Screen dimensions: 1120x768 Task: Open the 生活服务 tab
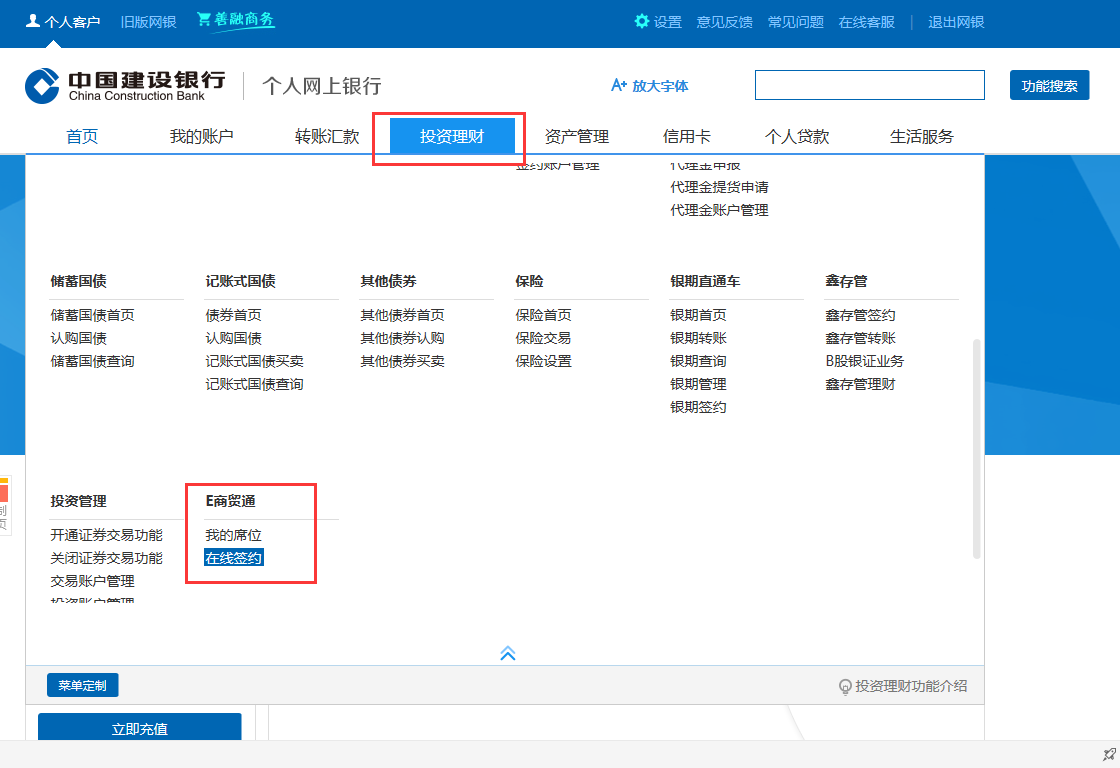[x=921, y=136]
